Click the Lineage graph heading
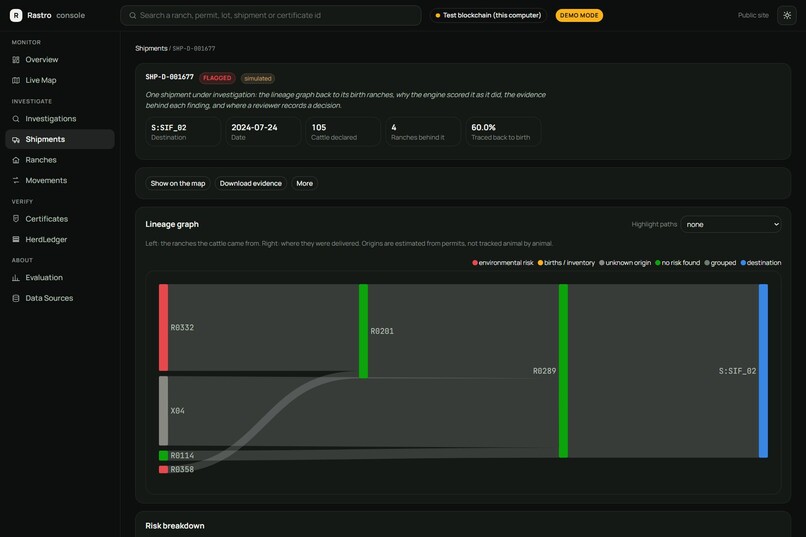Image resolution: width=806 pixels, height=537 pixels. click(172, 224)
